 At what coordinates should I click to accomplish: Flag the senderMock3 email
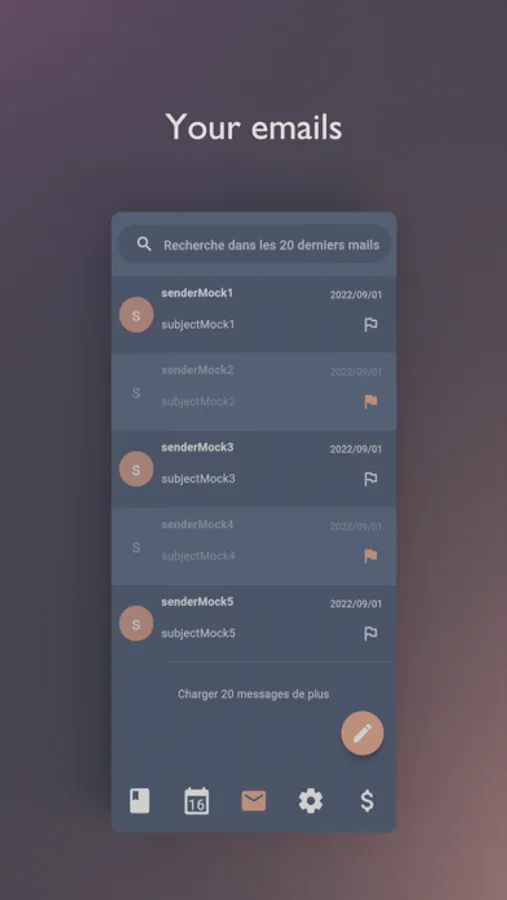point(371,479)
